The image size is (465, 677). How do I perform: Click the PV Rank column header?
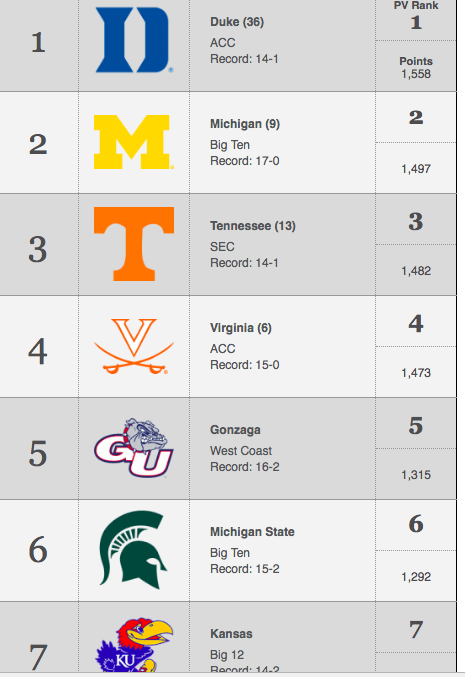[x=416, y=6]
